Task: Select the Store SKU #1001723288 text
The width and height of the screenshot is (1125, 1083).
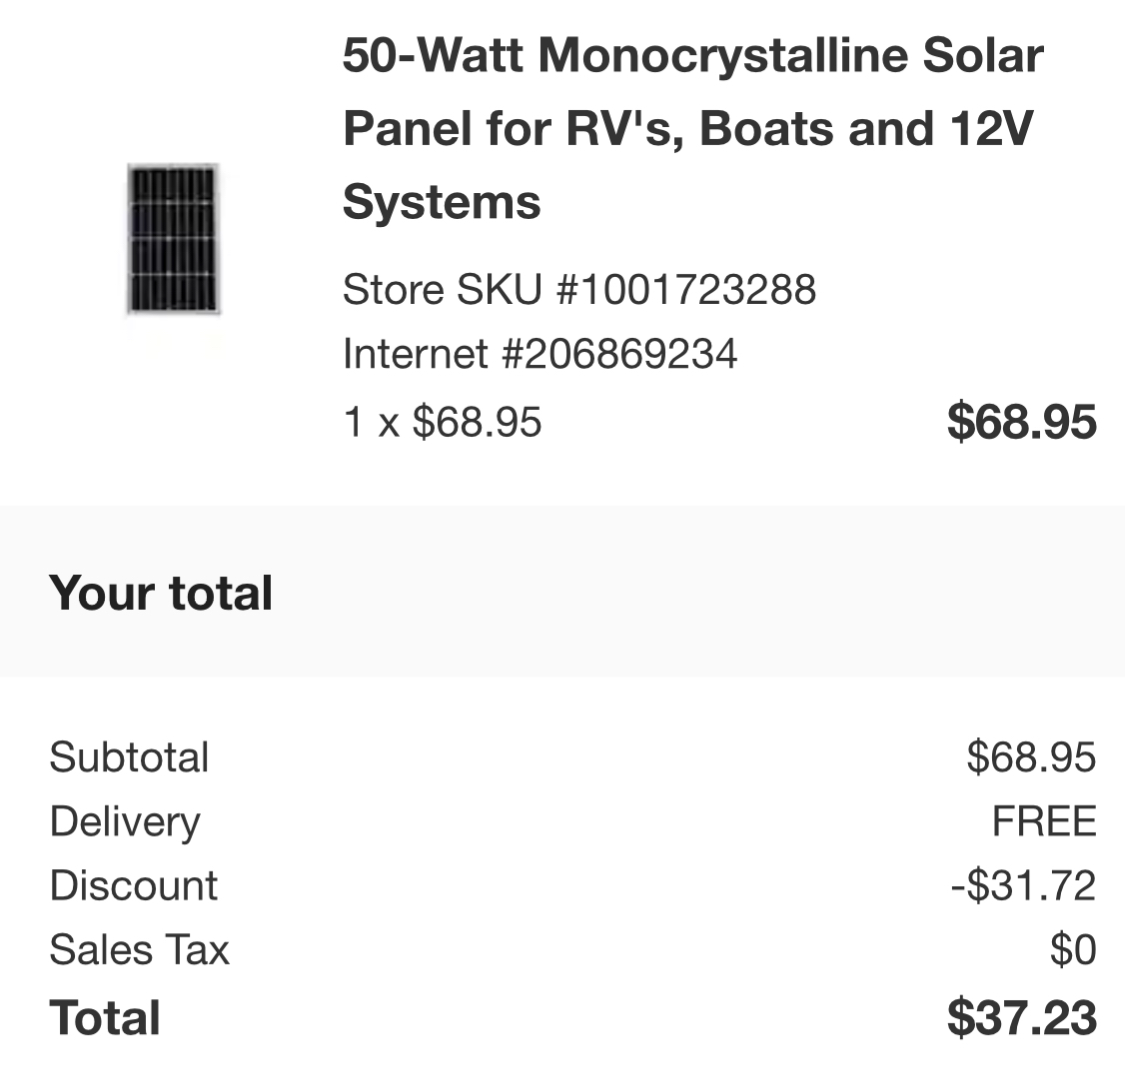Action: click(579, 289)
